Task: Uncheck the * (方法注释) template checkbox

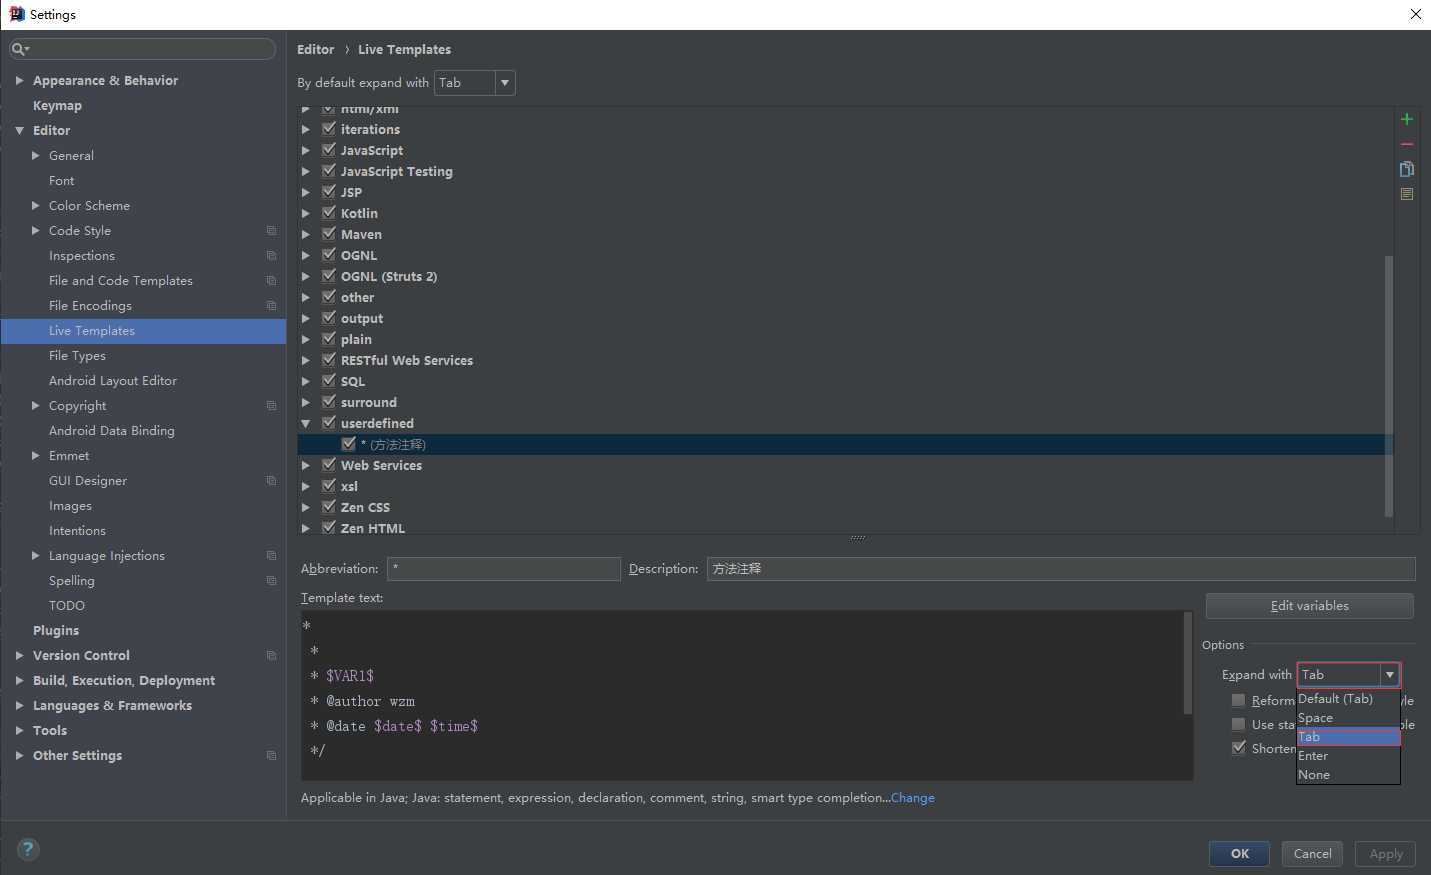Action: pos(348,444)
